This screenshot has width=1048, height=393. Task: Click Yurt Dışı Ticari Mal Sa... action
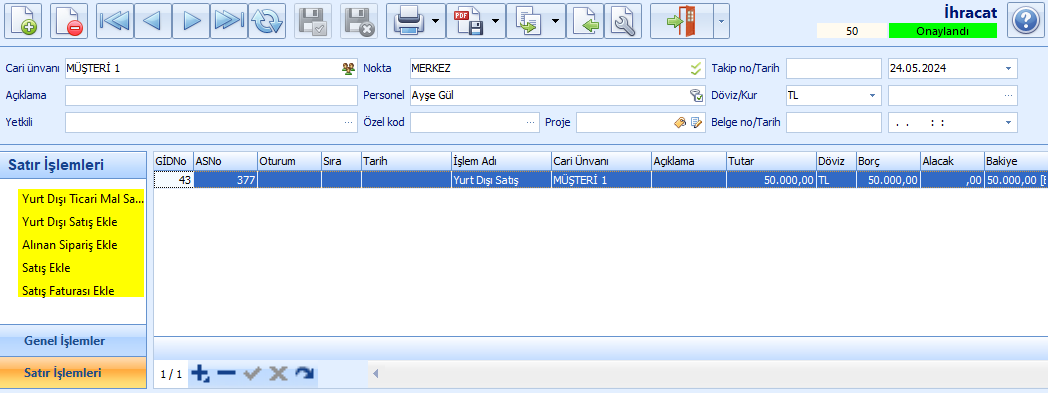point(82,199)
